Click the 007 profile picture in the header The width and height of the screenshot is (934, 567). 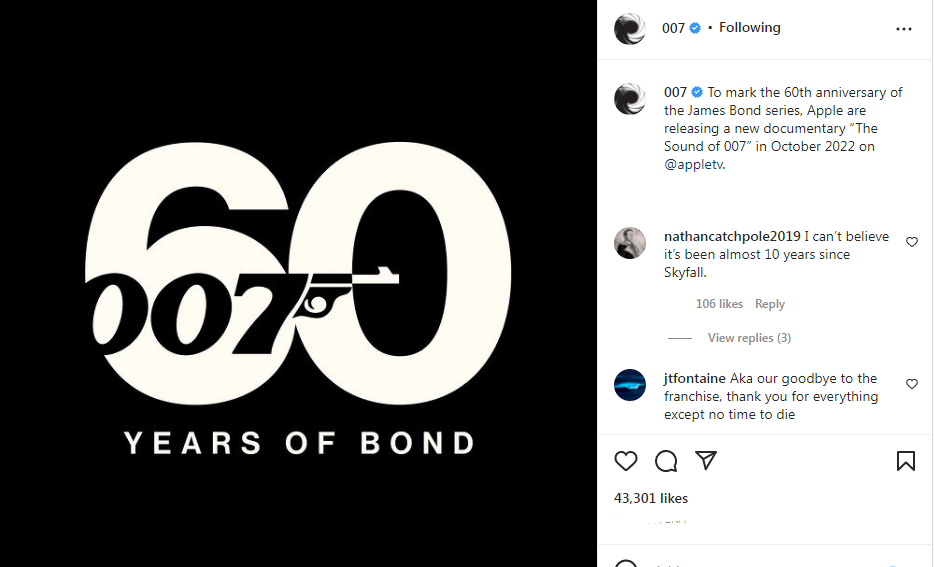(630, 29)
